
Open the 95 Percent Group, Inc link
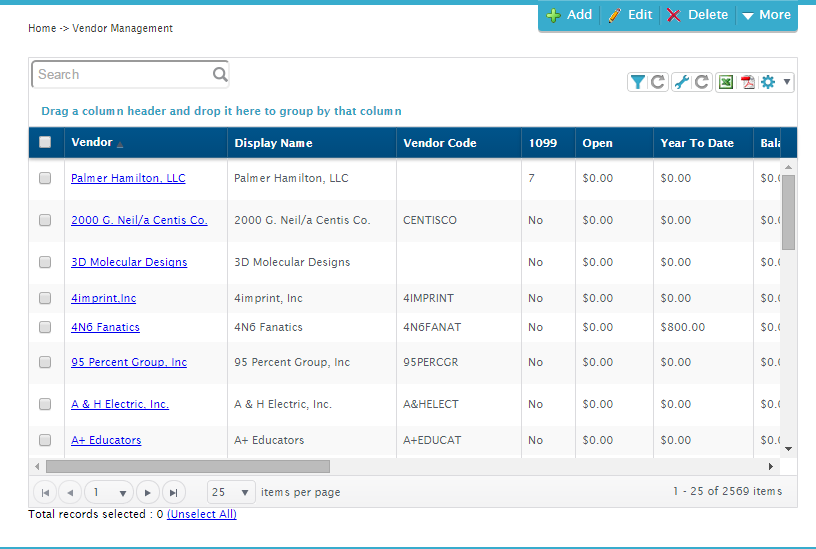(x=129, y=362)
